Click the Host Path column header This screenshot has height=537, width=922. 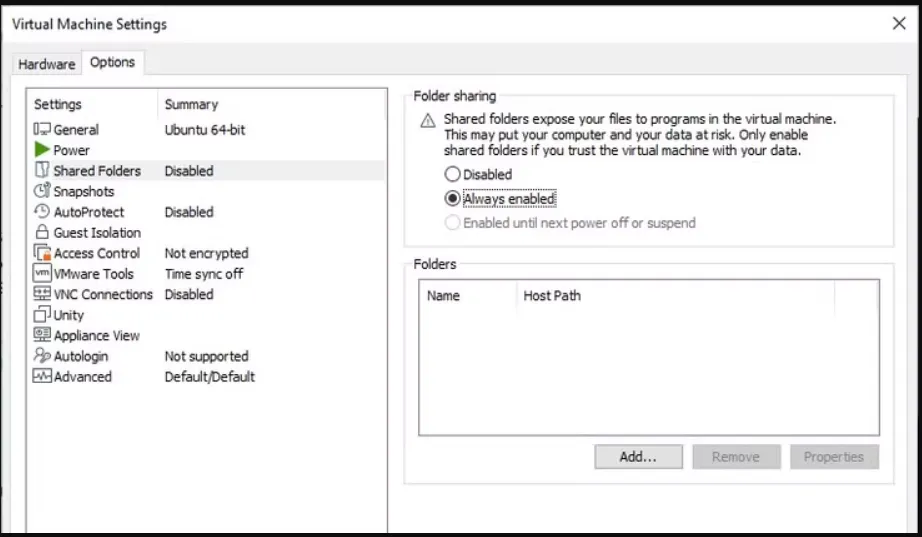pyautogui.click(x=552, y=296)
